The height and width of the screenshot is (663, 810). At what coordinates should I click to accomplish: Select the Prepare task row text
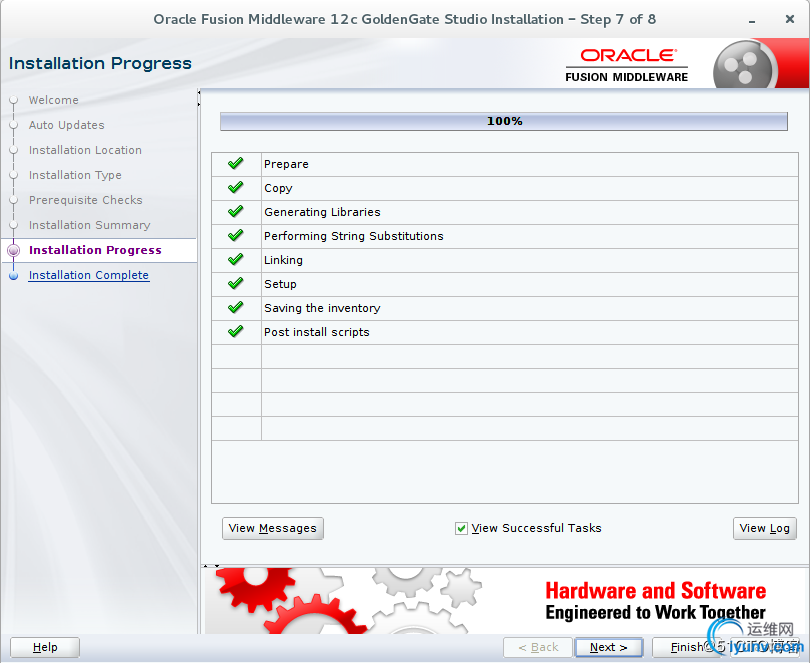point(286,164)
